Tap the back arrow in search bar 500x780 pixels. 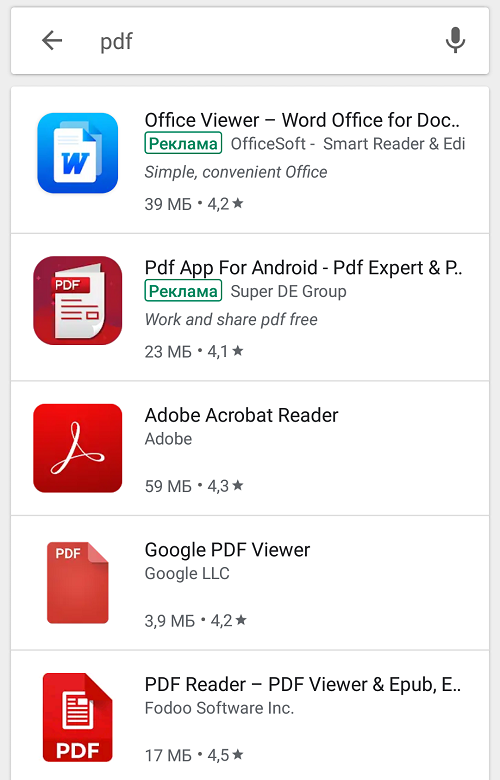click(52, 40)
